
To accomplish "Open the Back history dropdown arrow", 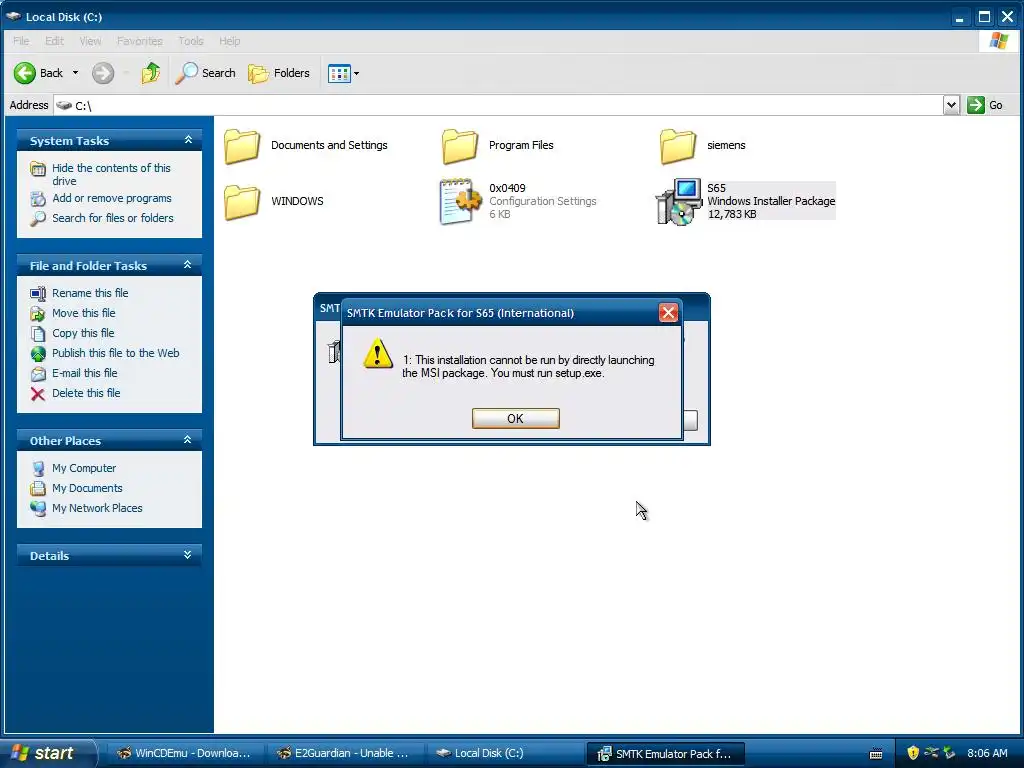I will [x=75, y=73].
